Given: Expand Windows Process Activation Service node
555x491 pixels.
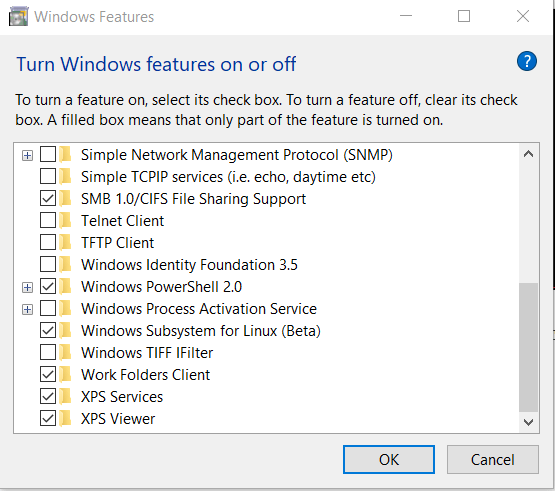Looking at the screenshot, I should 27,309.
